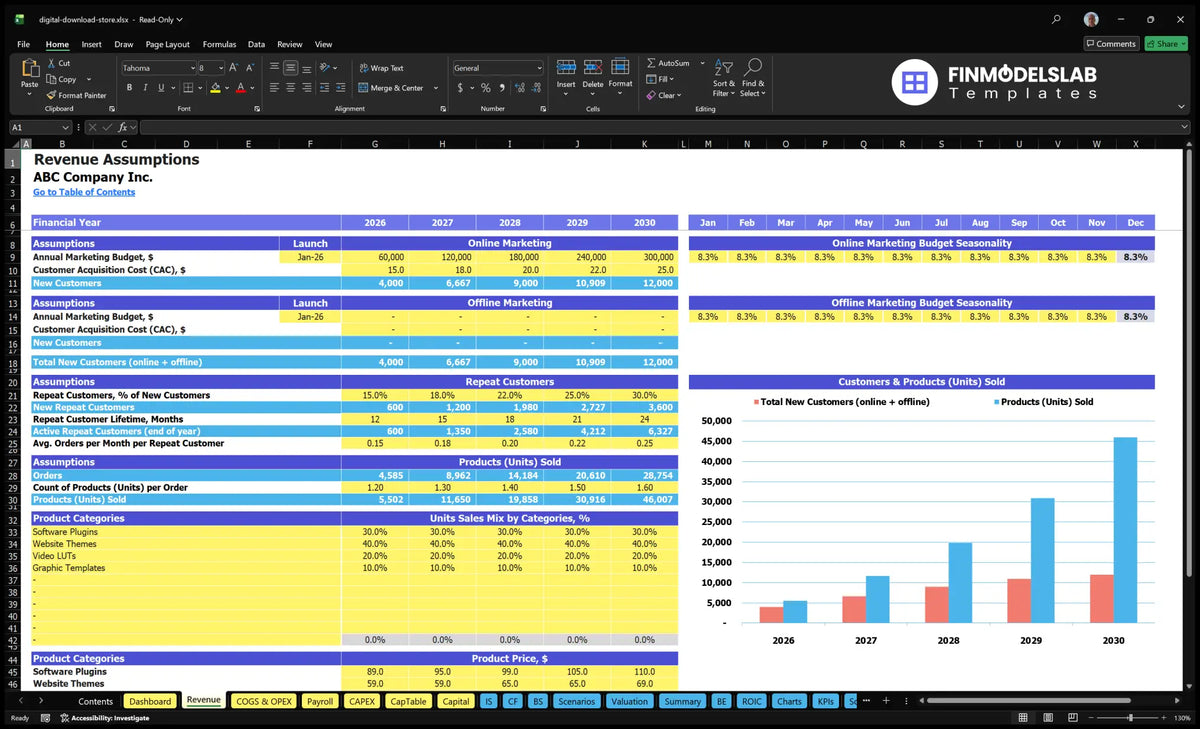The height and width of the screenshot is (729, 1200).
Task: Click the Increase Font Size icon
Action: 234,68
